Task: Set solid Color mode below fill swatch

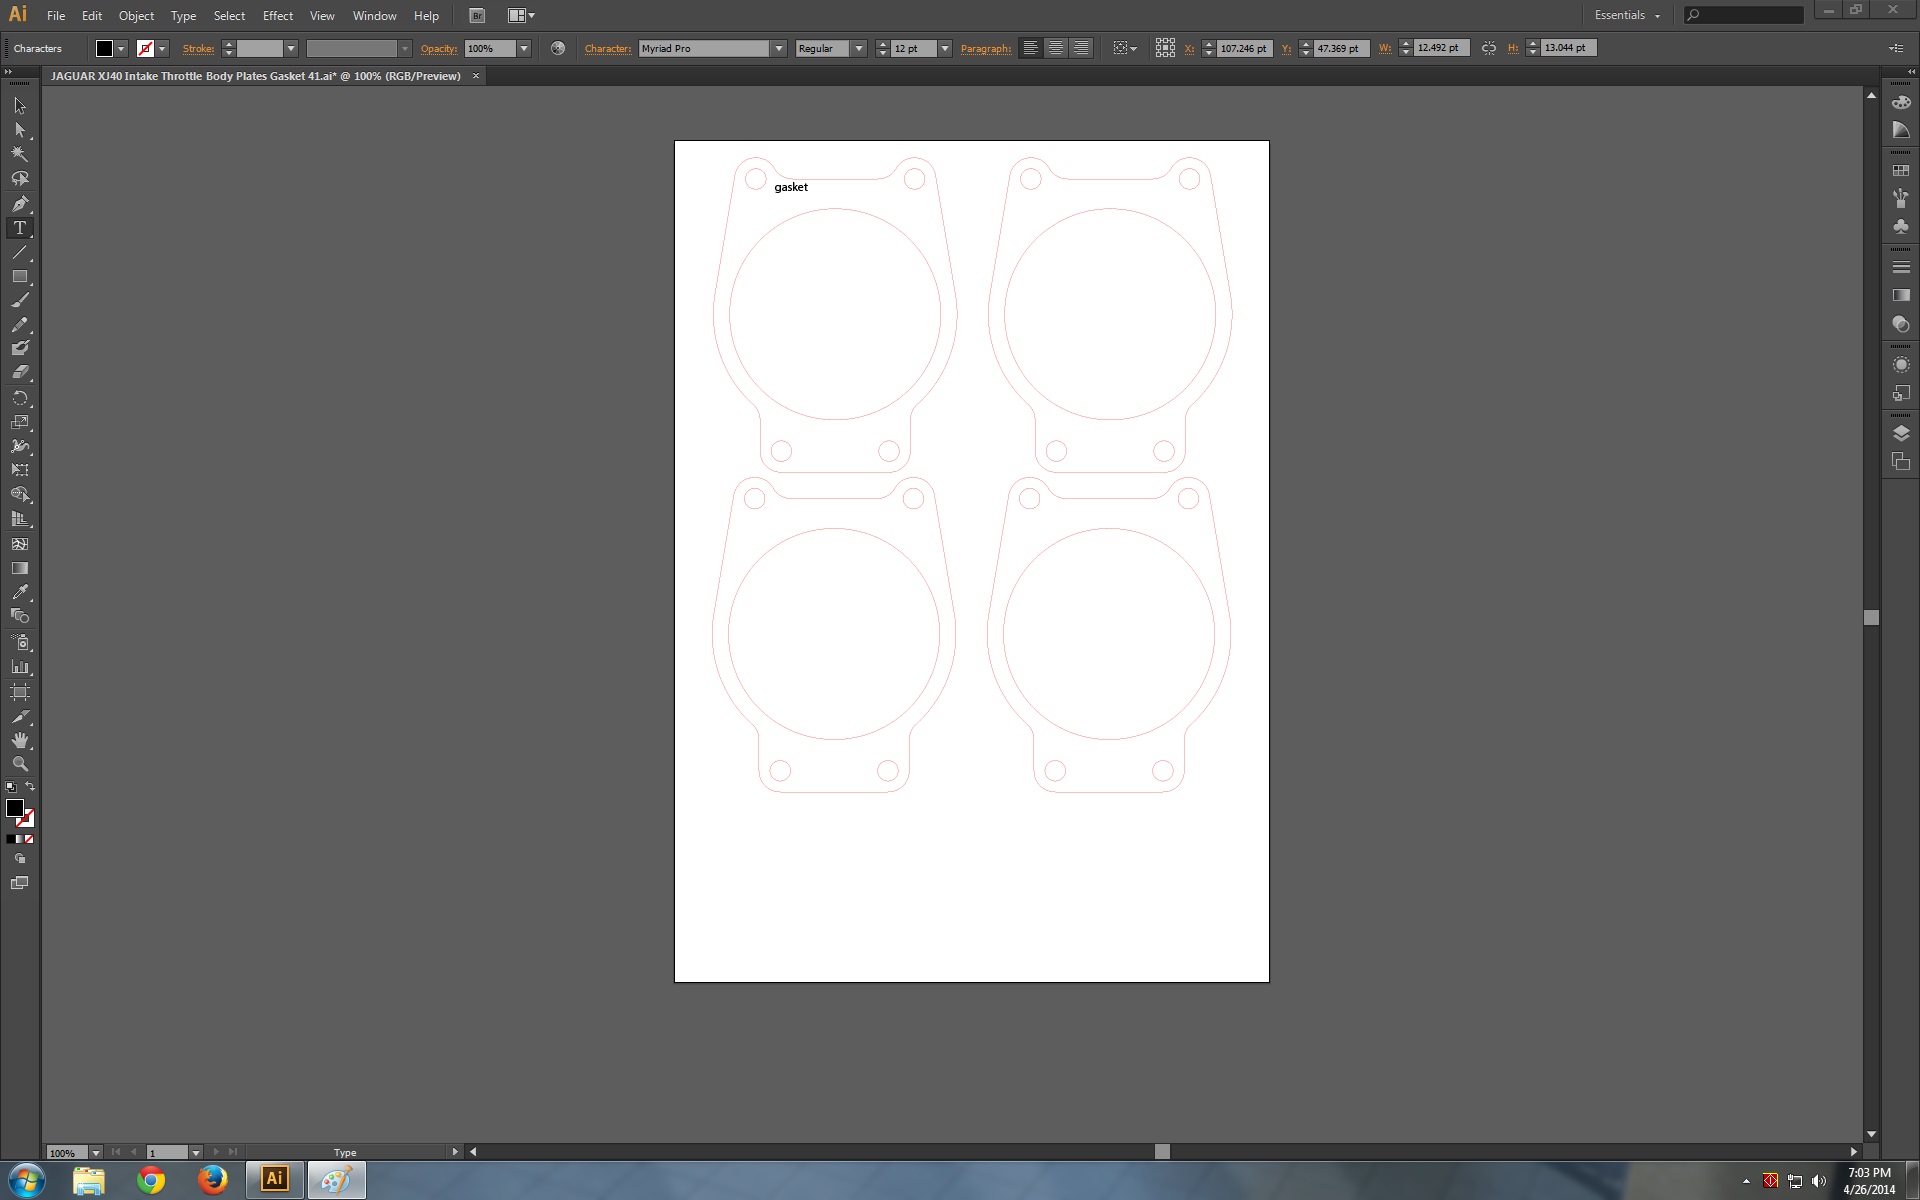Action: point(11,839)
